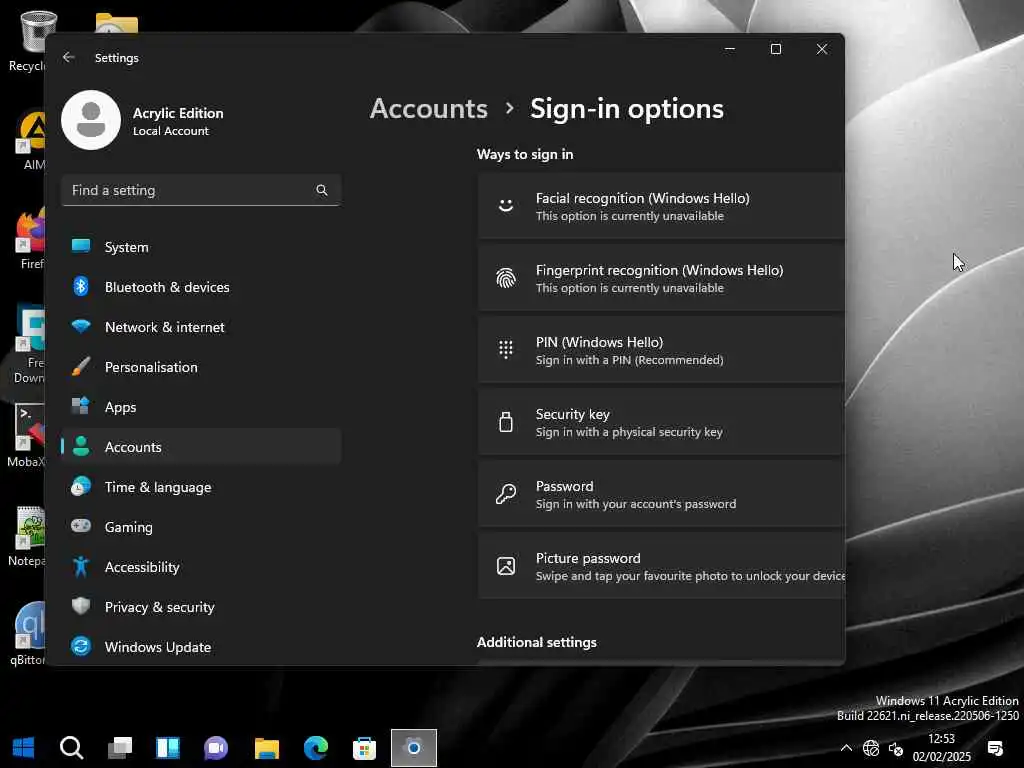This screenshot has width=1024, height=768.
Task: Click the Time & language clock icon
Action: [x=81, y=487]
